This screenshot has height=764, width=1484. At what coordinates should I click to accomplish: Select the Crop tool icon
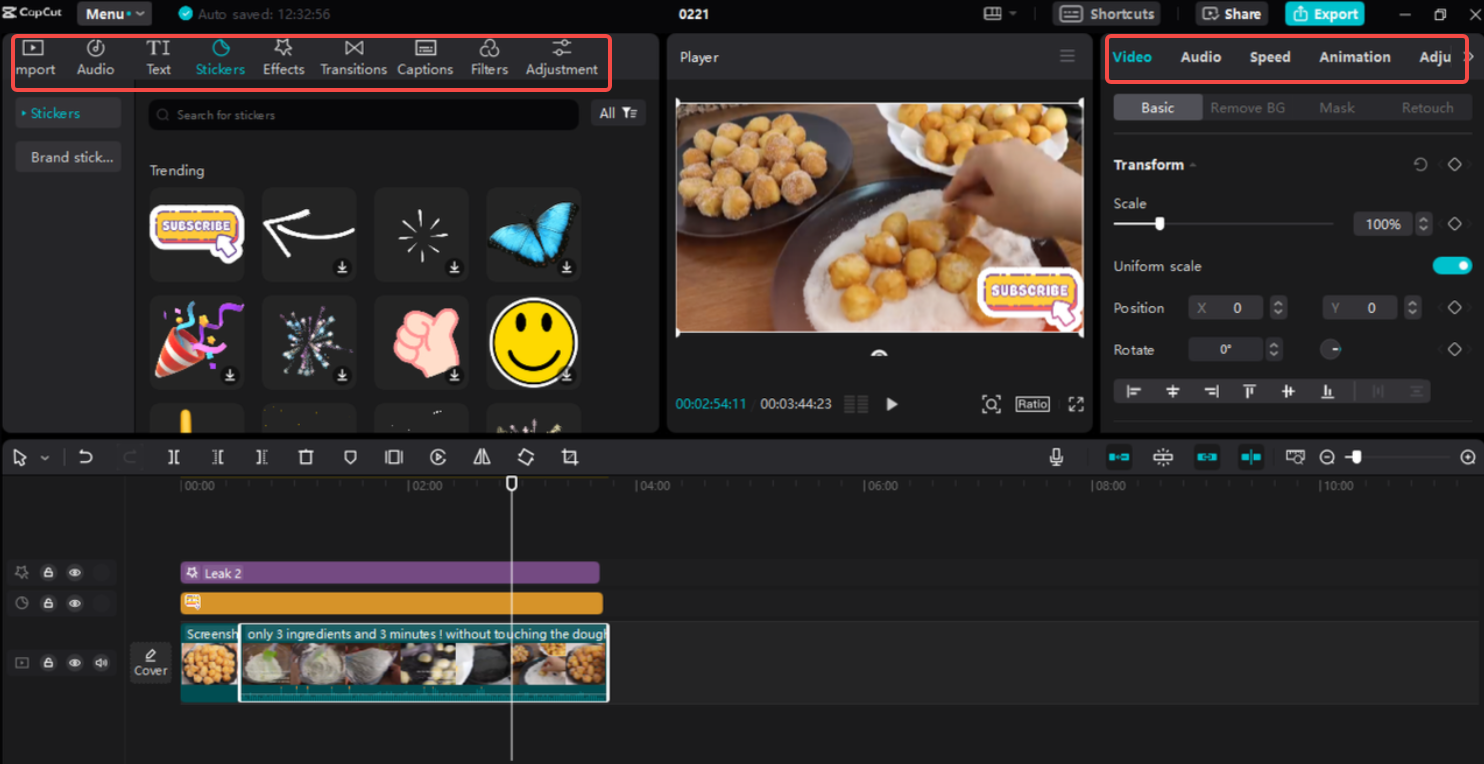(570, 457)
